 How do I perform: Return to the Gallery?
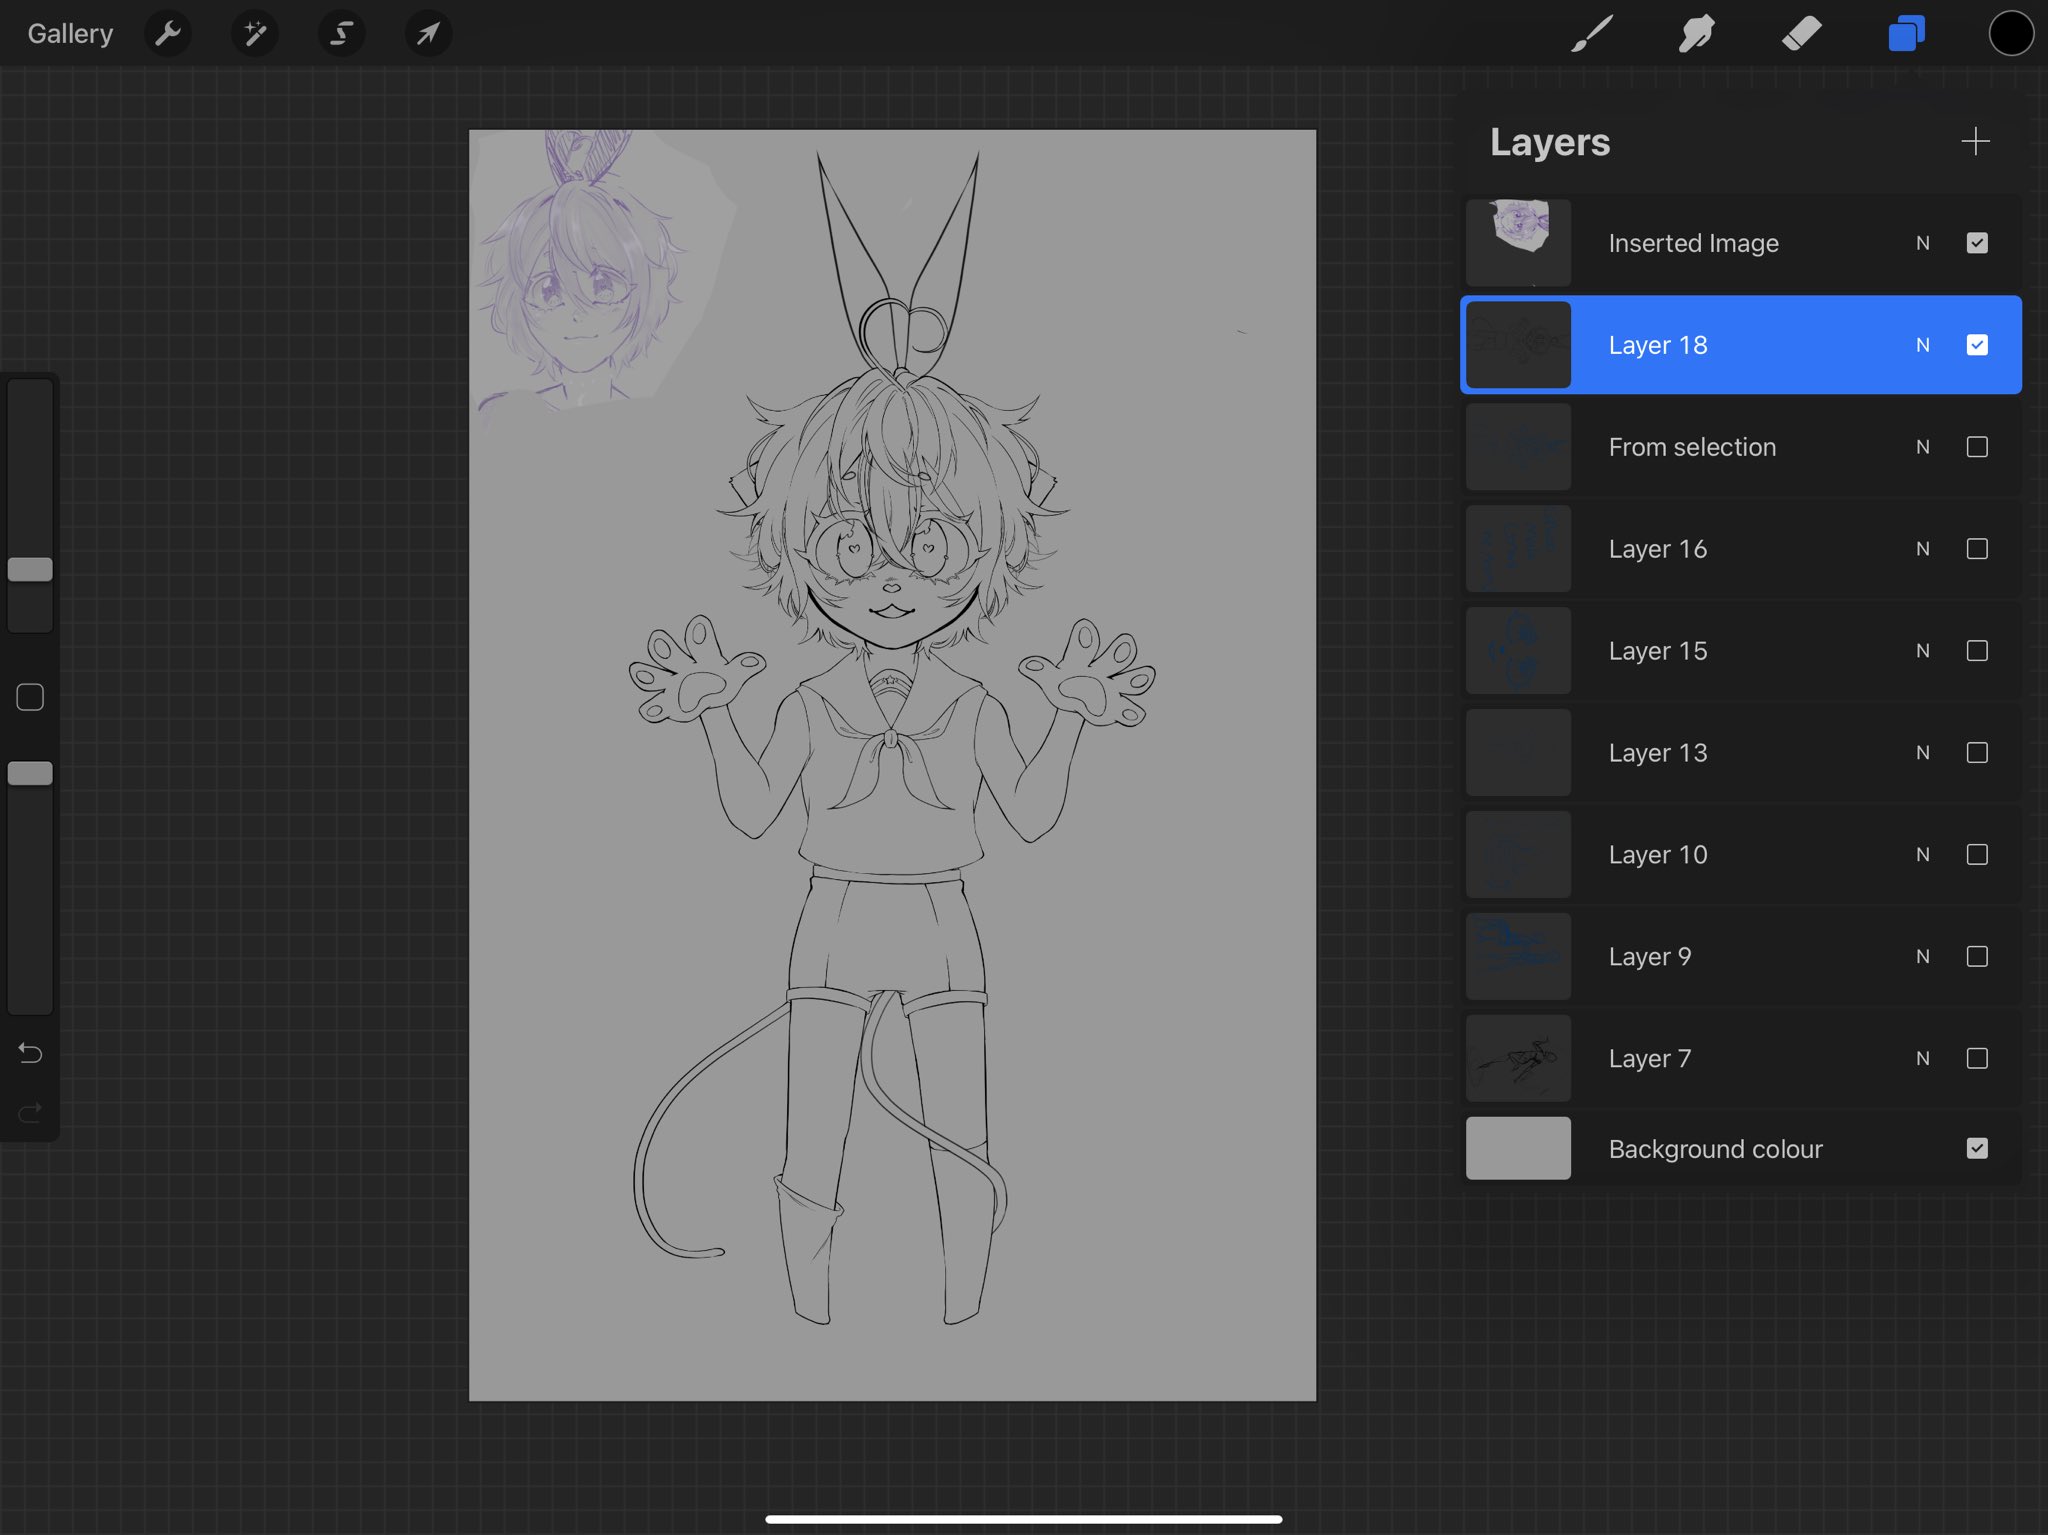coord(70,34)
